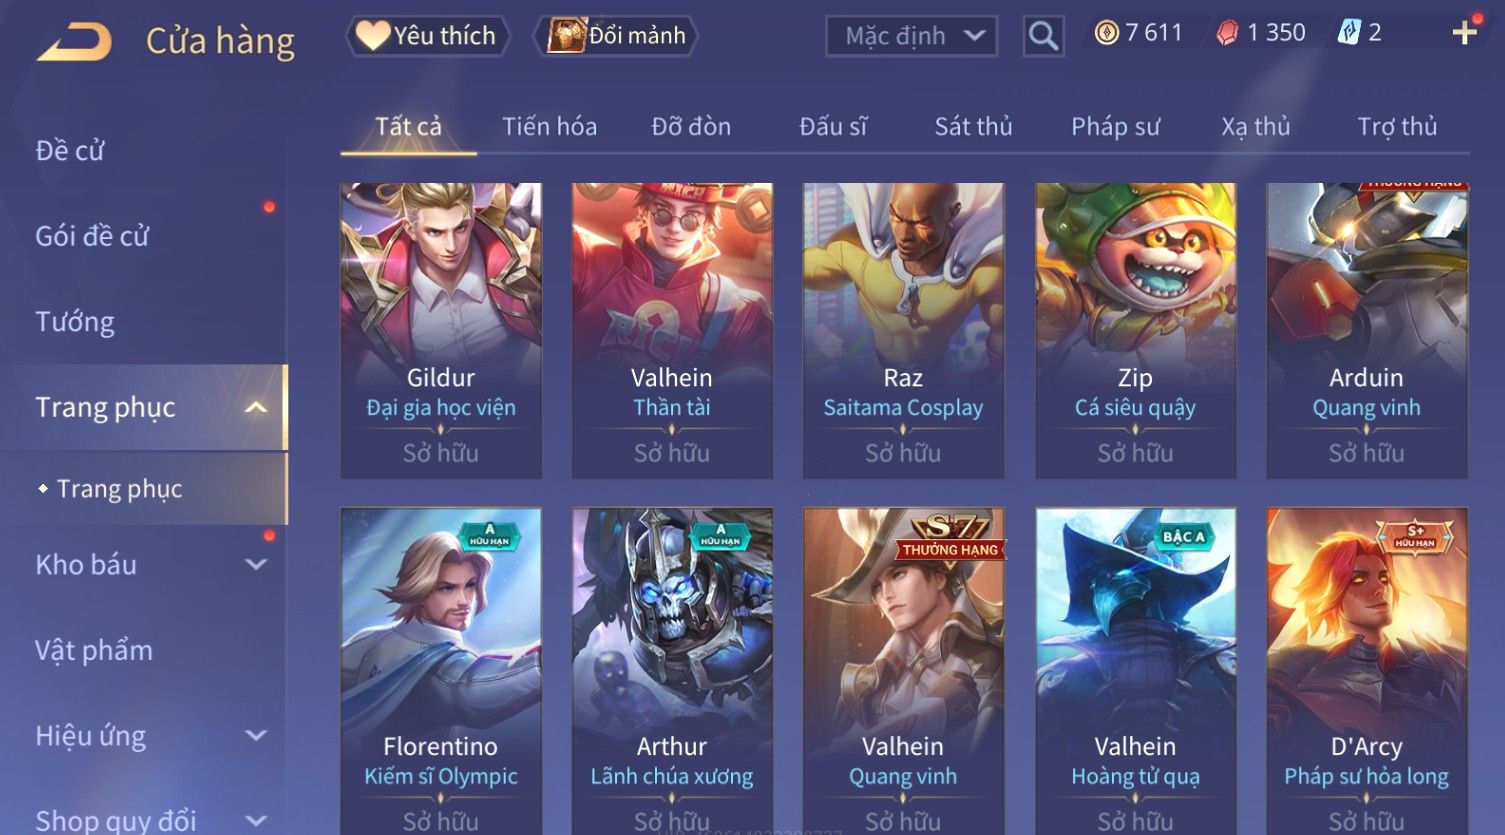Switch to the Pháp sư tab
Image resolution: width=1505 pixels, height=835 pixels.
click(1115, 126)
